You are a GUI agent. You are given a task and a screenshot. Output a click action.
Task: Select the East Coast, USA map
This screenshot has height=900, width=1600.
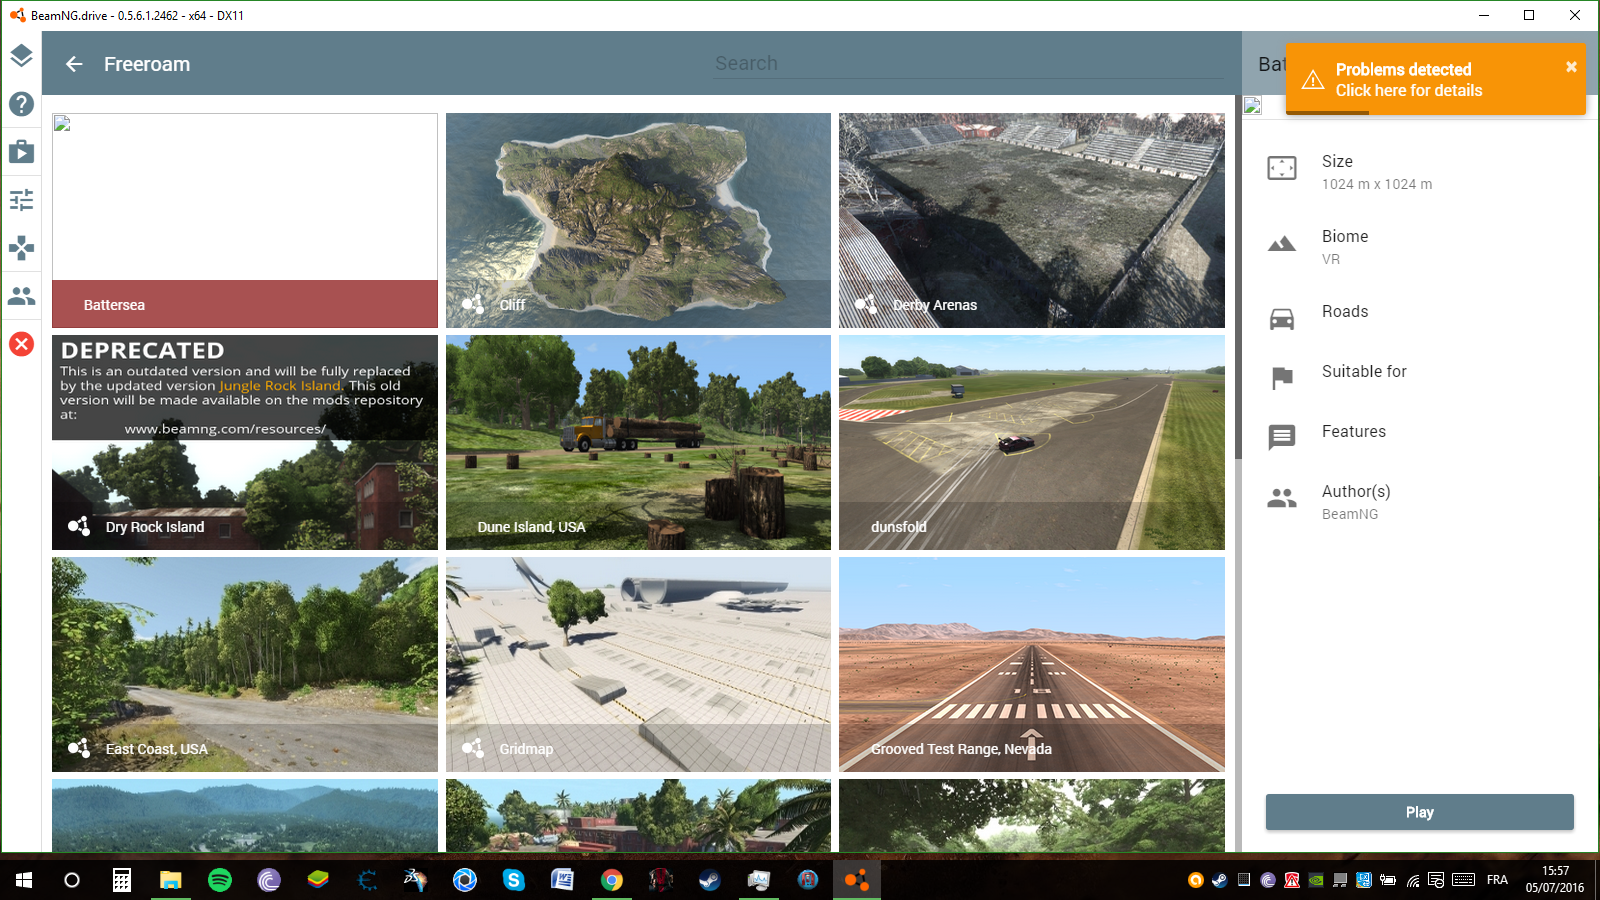(245, 664)
